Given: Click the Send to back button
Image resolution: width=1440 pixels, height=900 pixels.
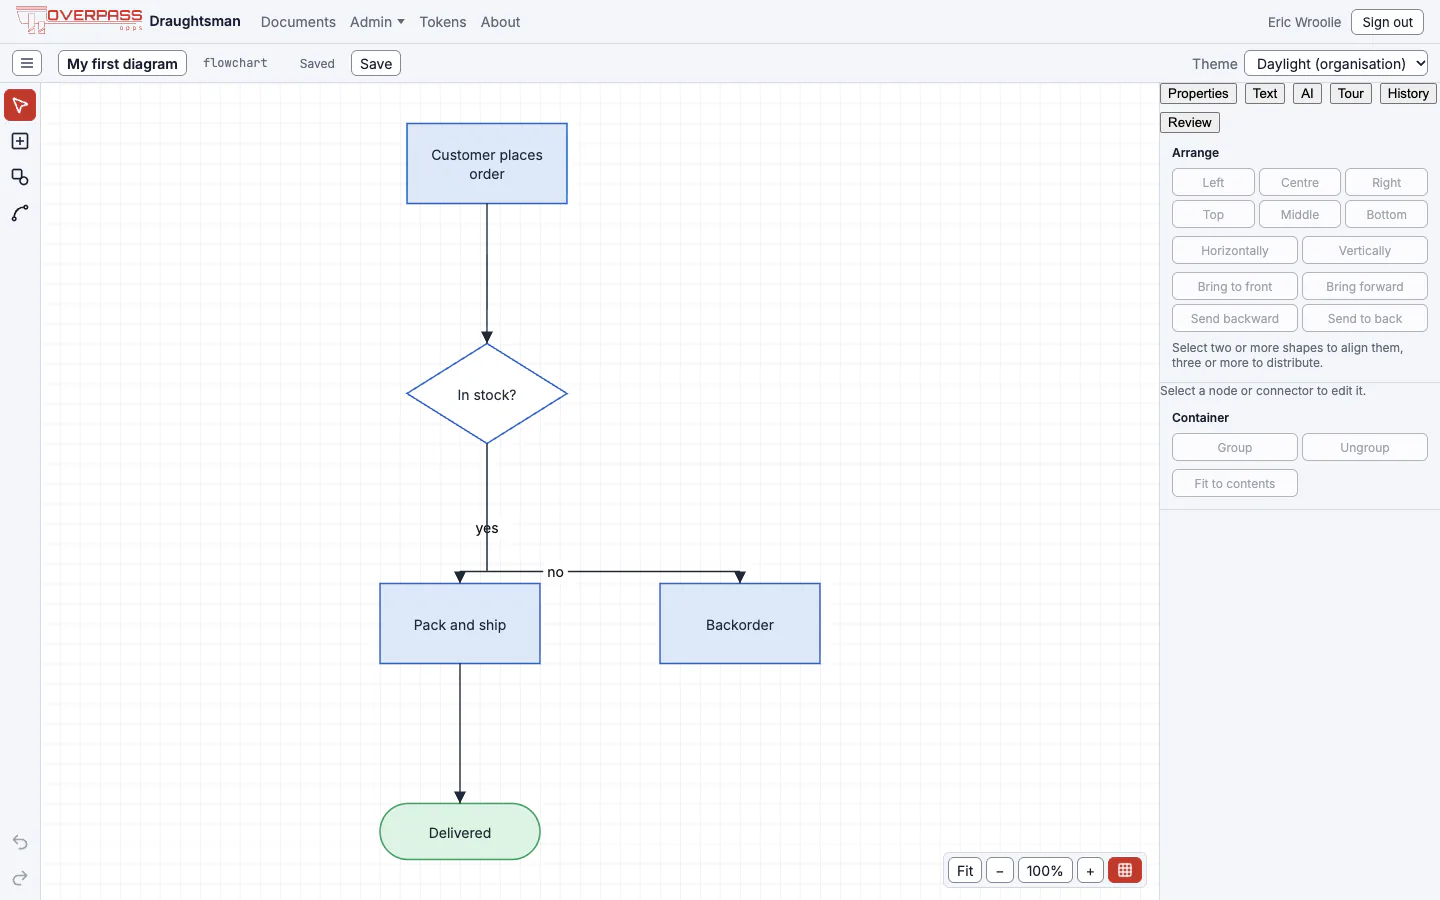Looking at the screenshot, I should 1365,318.
